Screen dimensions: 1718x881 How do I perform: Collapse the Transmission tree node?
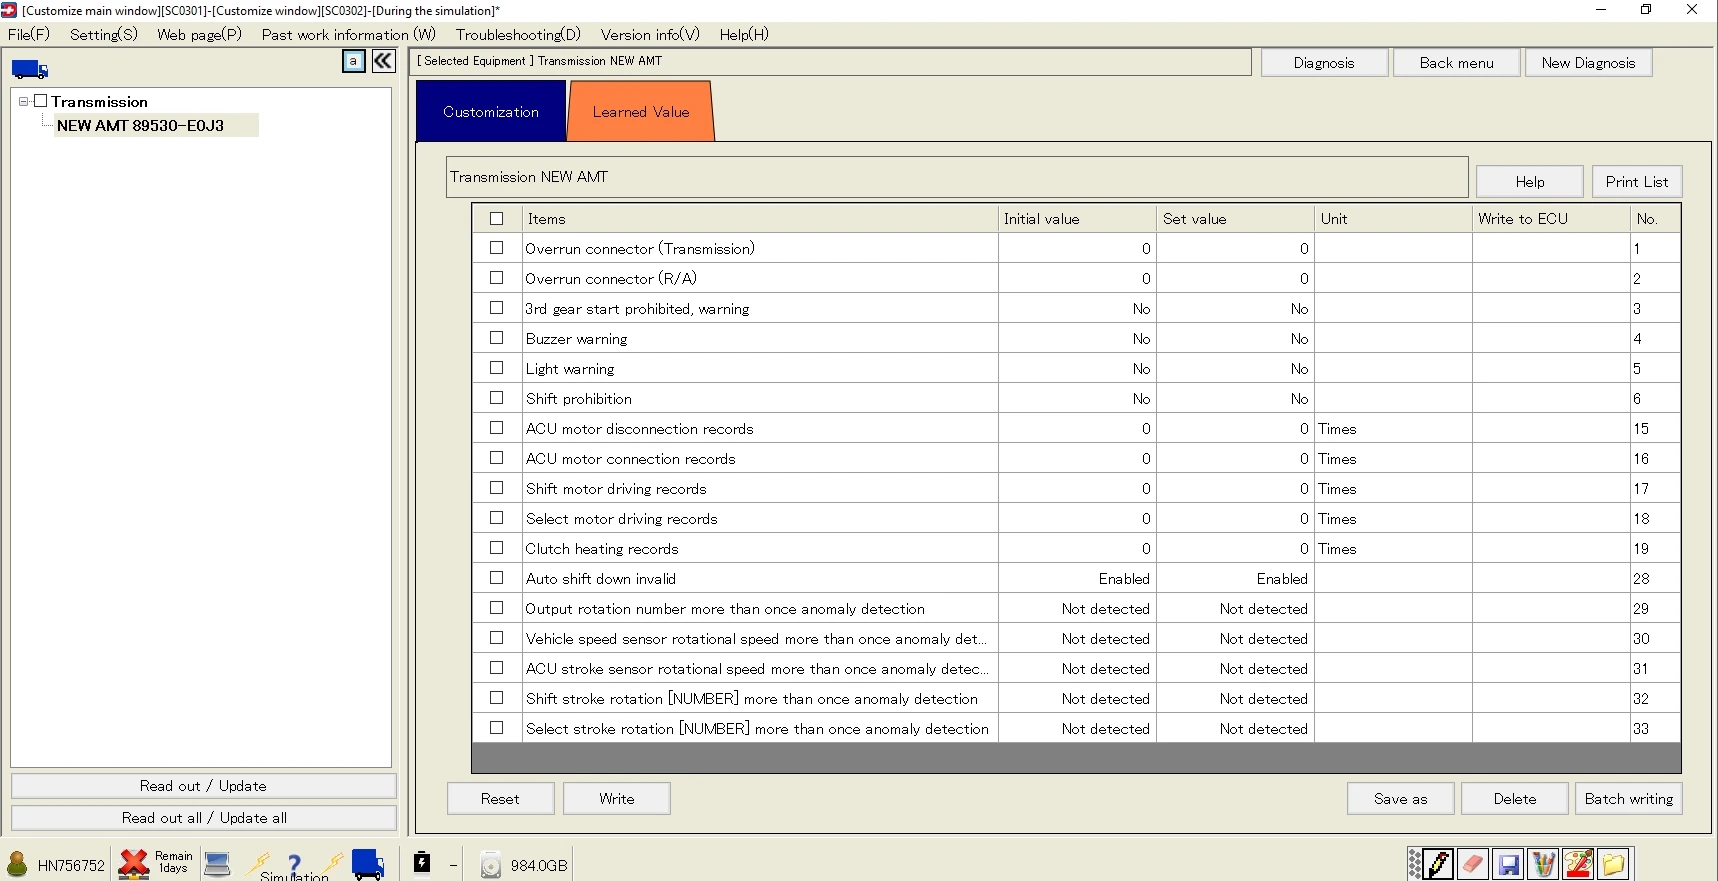pyautogui.click(x=23, y=101)
